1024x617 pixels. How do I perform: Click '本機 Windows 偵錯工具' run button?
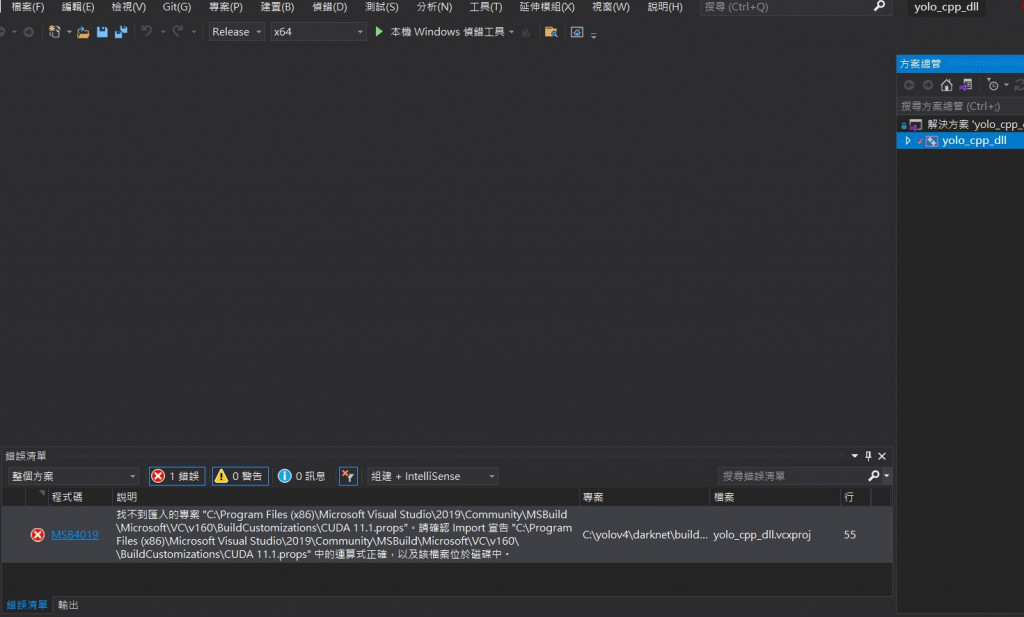coord(447,31)
